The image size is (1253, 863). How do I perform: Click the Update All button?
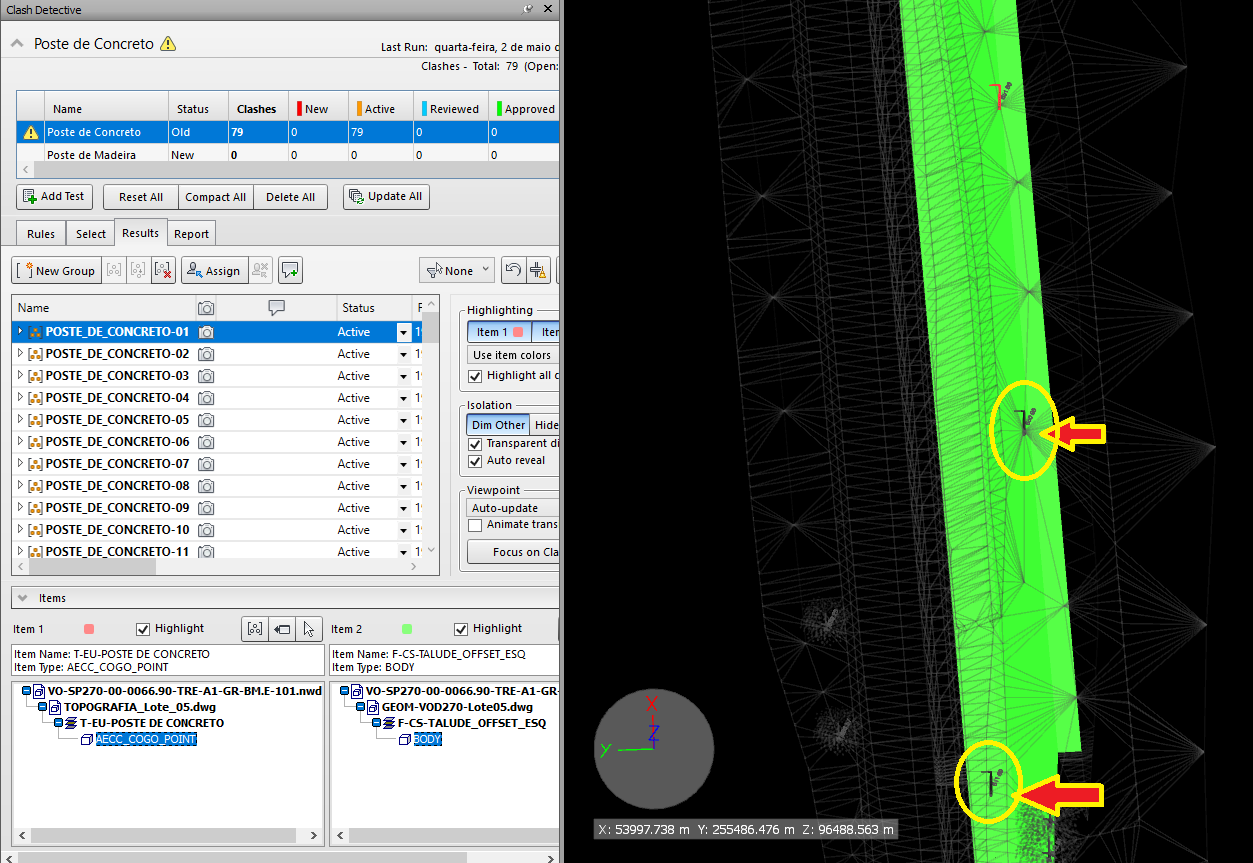coord(386,197)
